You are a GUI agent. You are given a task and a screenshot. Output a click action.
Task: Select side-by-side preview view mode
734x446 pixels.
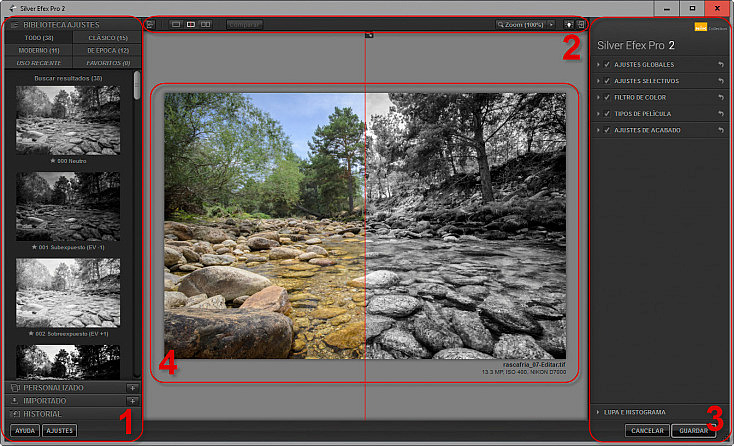[206, 24]
